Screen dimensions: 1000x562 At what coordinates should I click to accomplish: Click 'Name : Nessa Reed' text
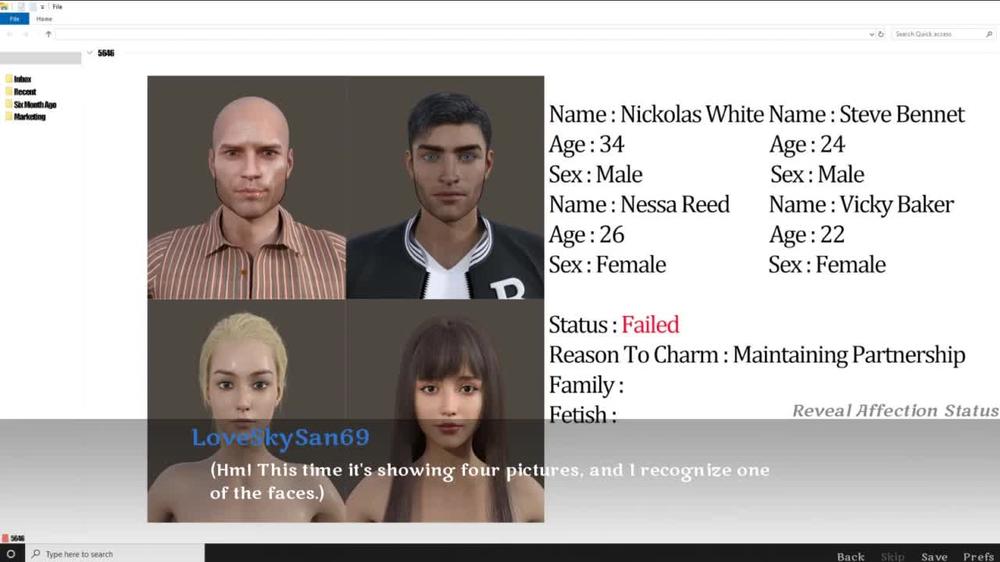(x=639, y=204)
